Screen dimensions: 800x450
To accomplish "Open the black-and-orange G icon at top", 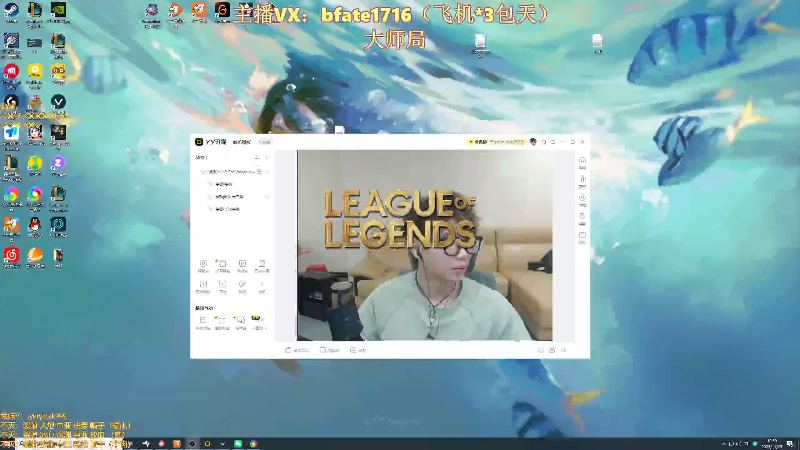I will tap(222, 11).
